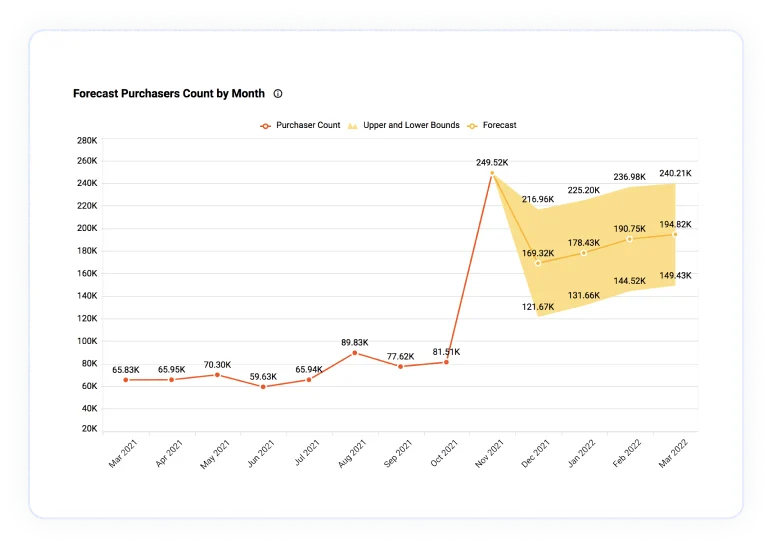Click the 280K y-axis label

(x=87, y=140)
